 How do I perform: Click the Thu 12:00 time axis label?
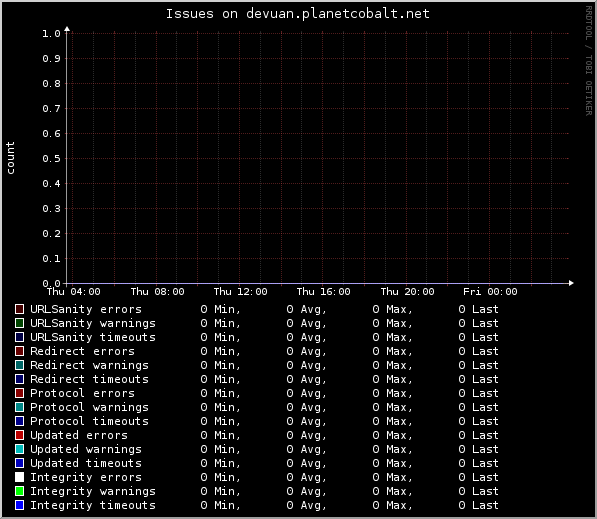240,292
